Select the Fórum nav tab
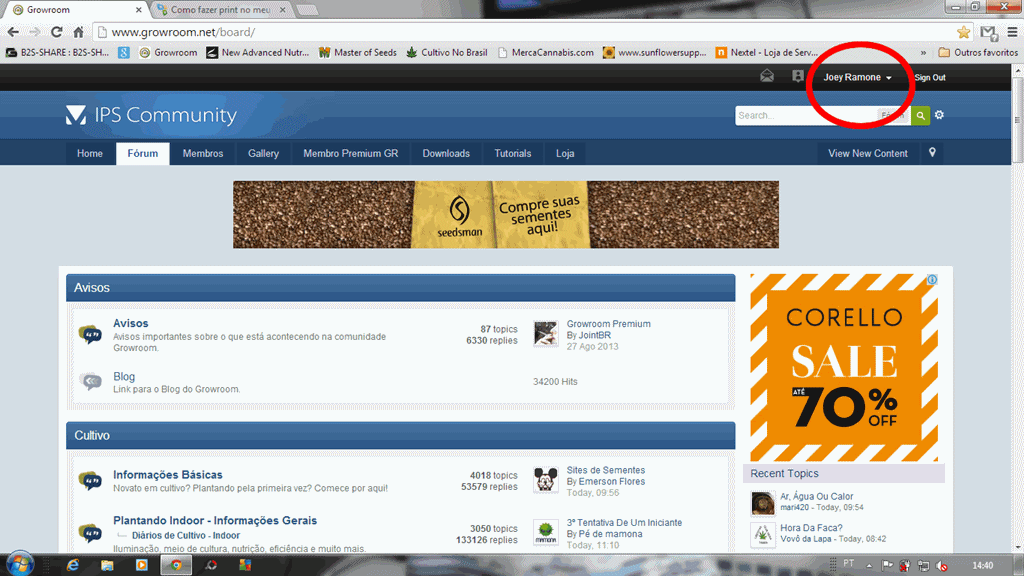The height and width of the screenshot is (576, 1024). pyautogui.click(x=142, y=153)
